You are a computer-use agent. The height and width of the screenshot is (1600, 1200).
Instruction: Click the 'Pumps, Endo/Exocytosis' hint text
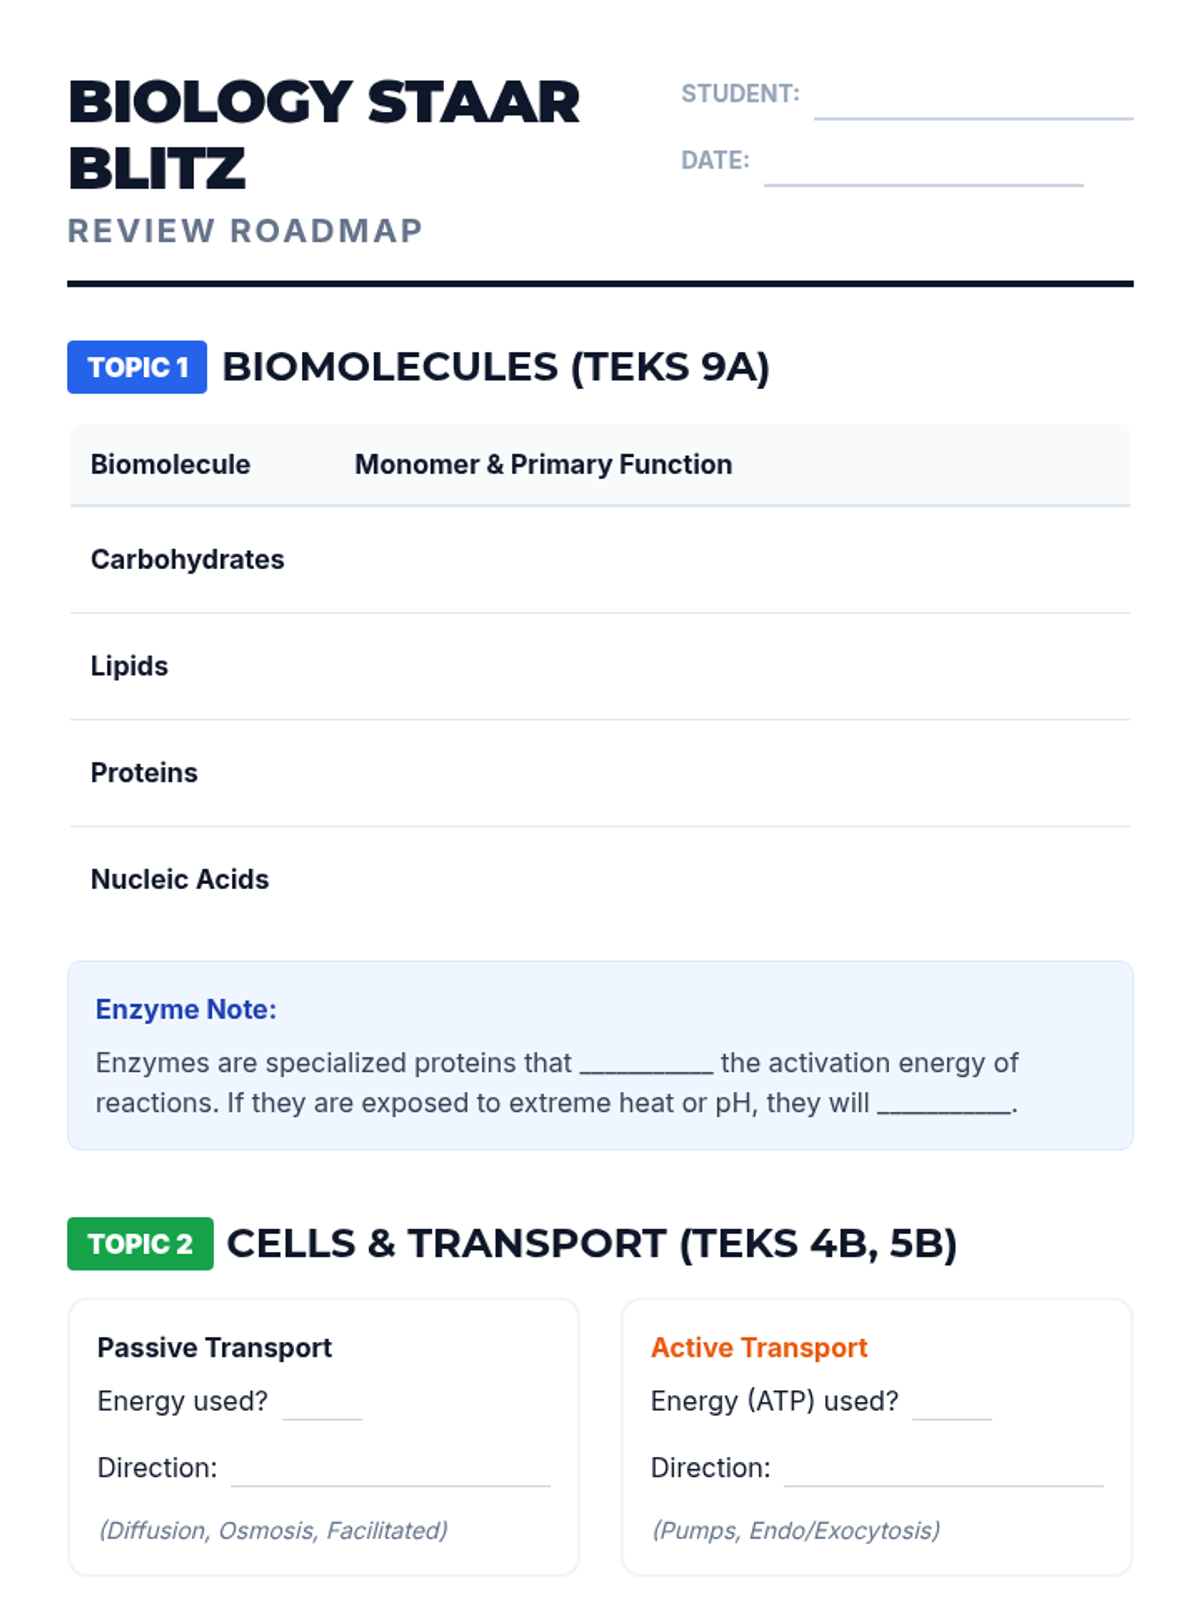coord(796,1530)
